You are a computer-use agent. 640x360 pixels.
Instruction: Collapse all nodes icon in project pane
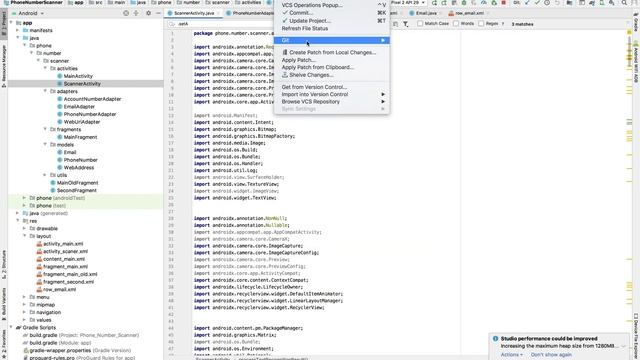[x=136, y=13]
